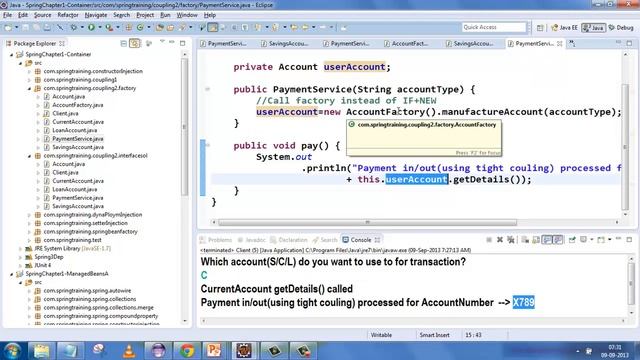Open Package Explorer view menu triangle
This screenshot has height=360, width=640.
coord(162,42)
